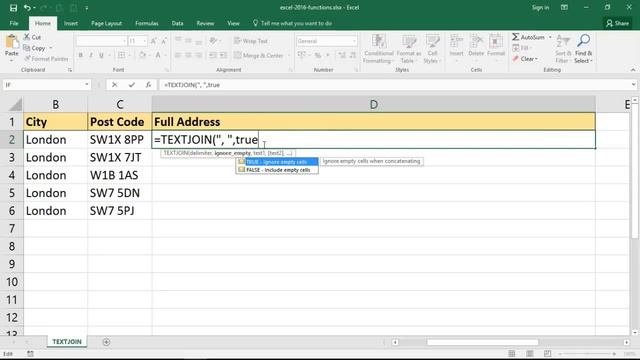Screen dimensions: 640x360
Task: Expand the formula bar
Action: click(633, 84)
